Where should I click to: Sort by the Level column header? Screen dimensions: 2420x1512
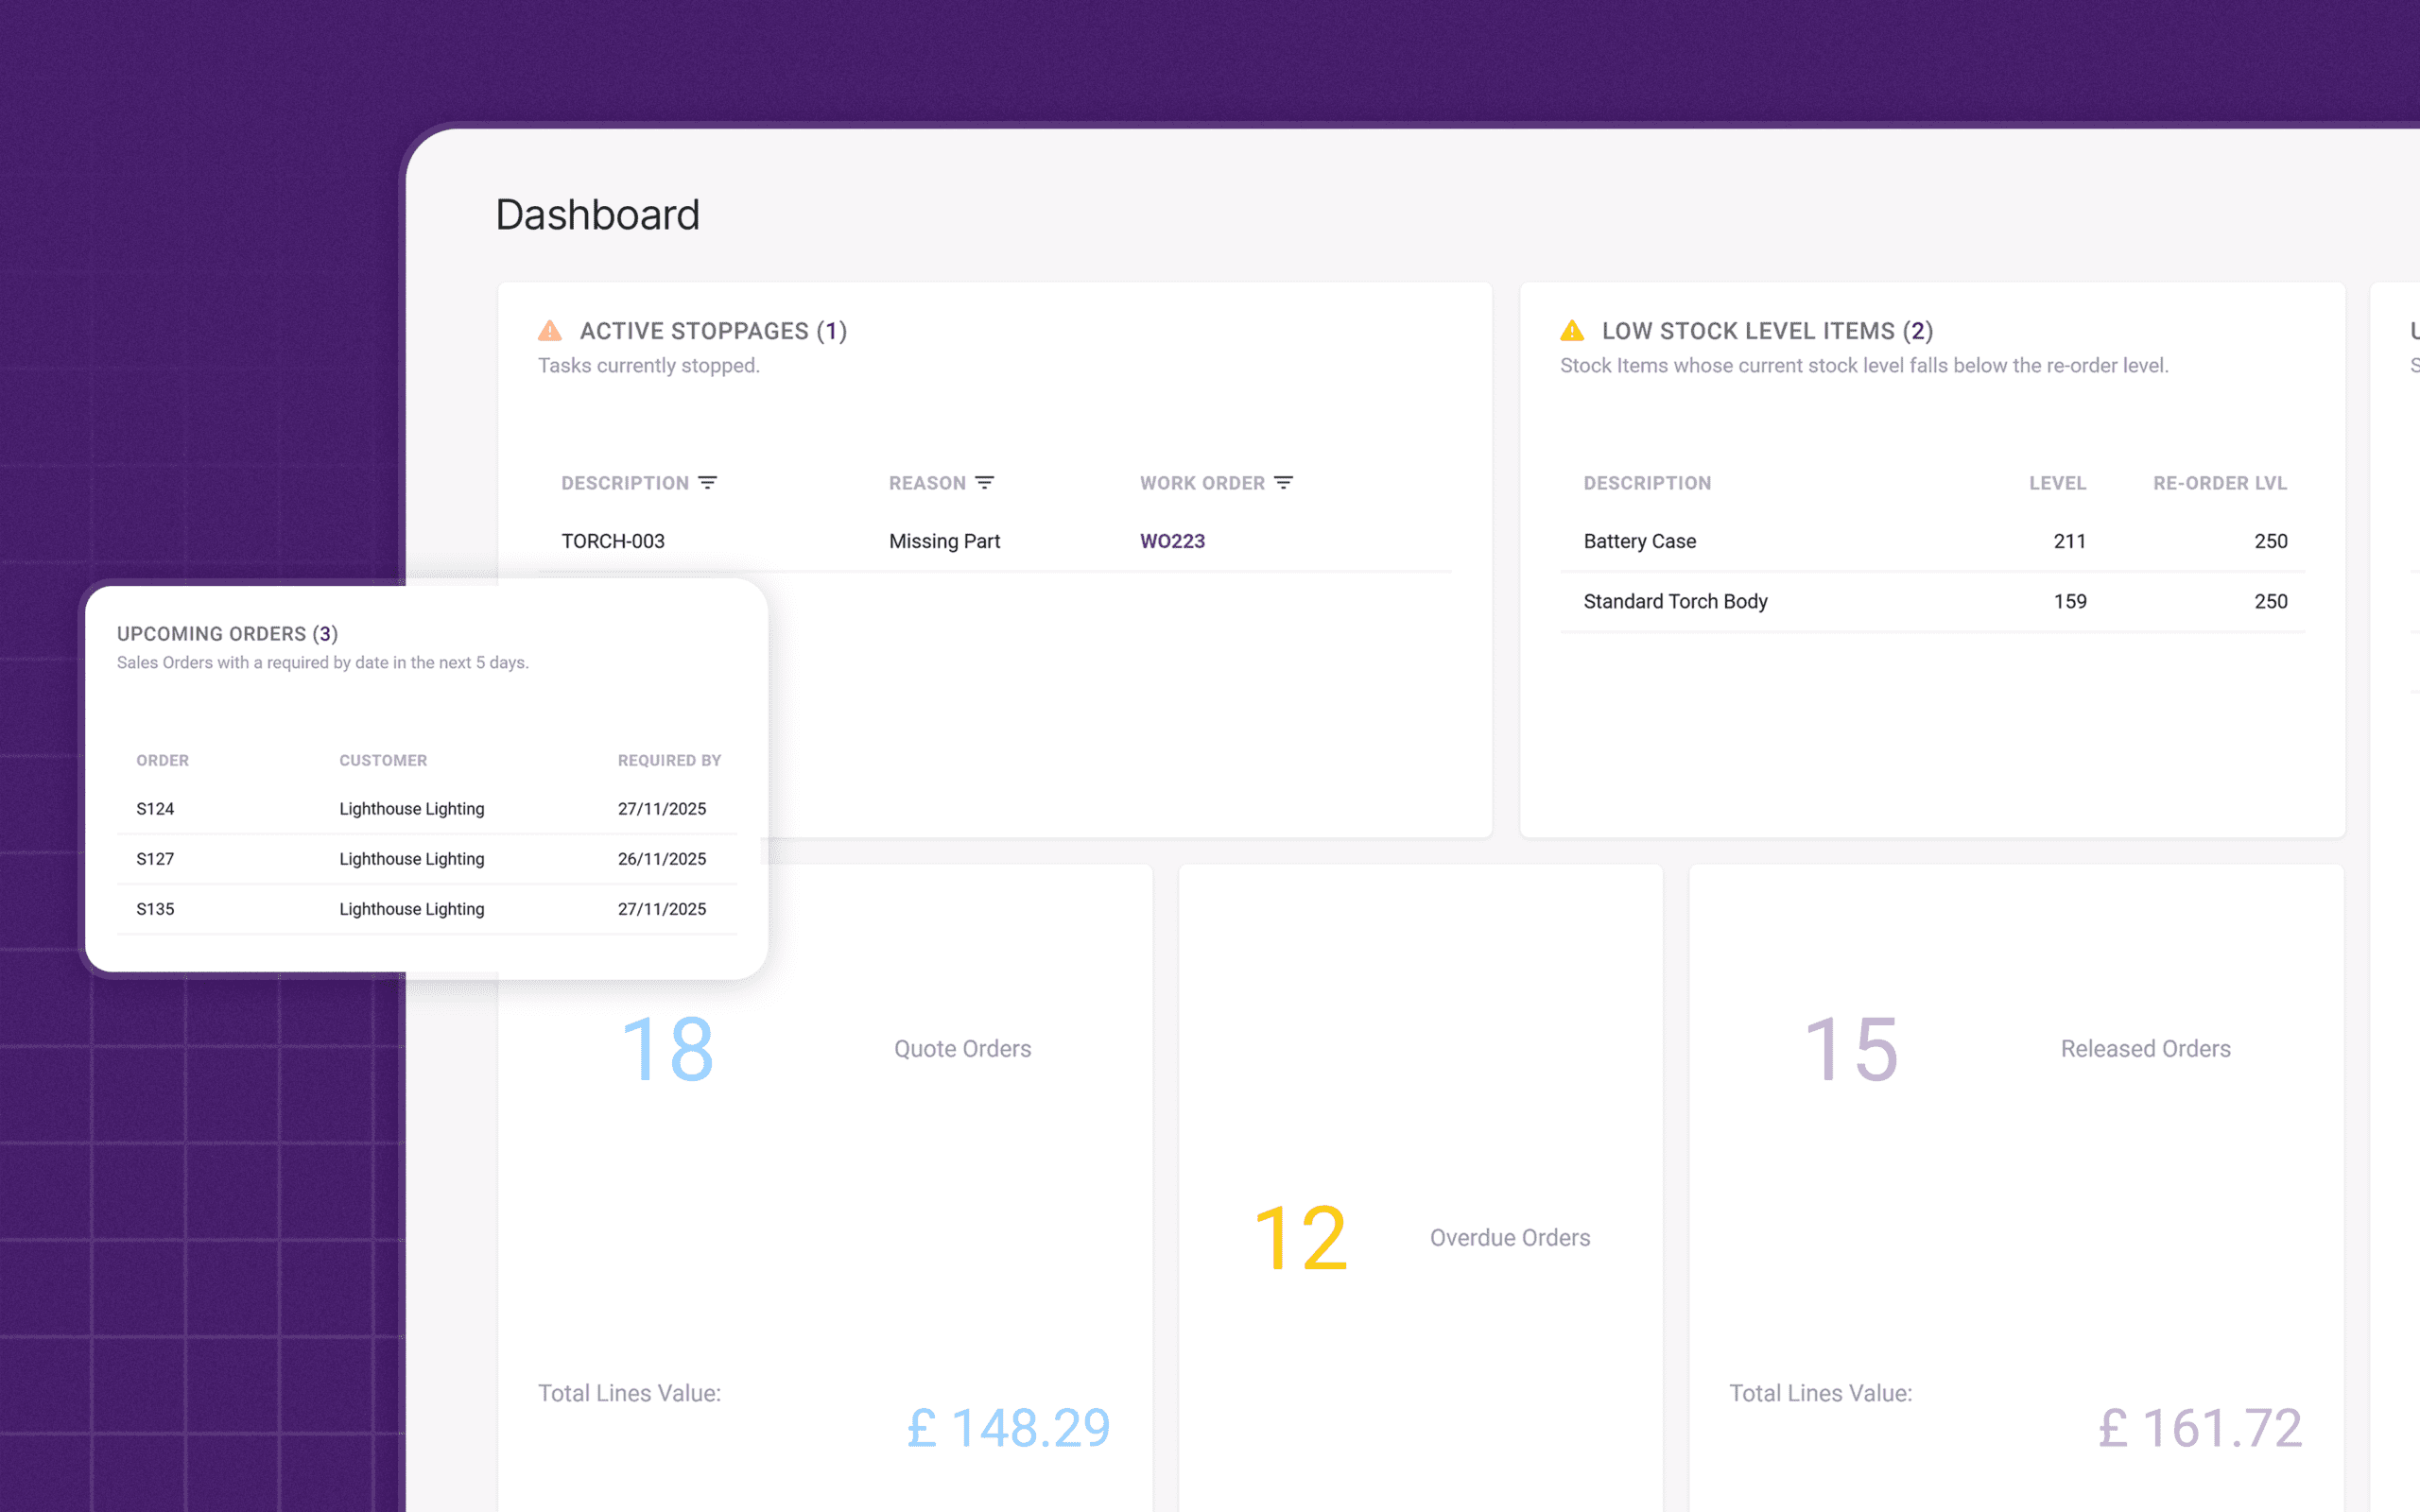coord(2057,483)
